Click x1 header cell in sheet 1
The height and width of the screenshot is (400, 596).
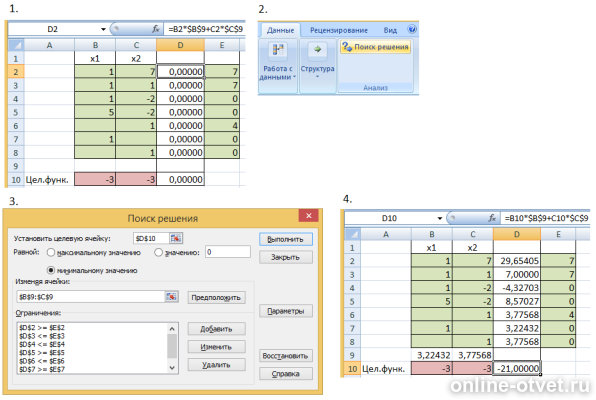(95, 59)
